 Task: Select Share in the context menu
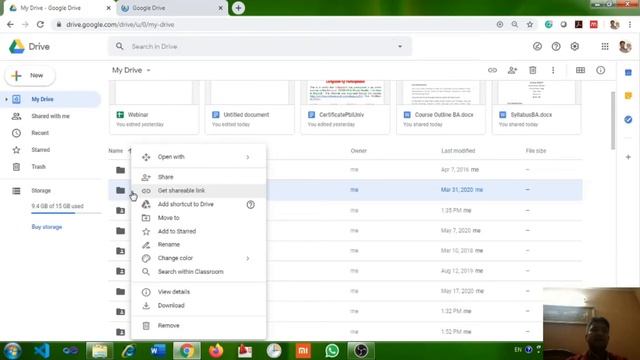click(198, 177)
